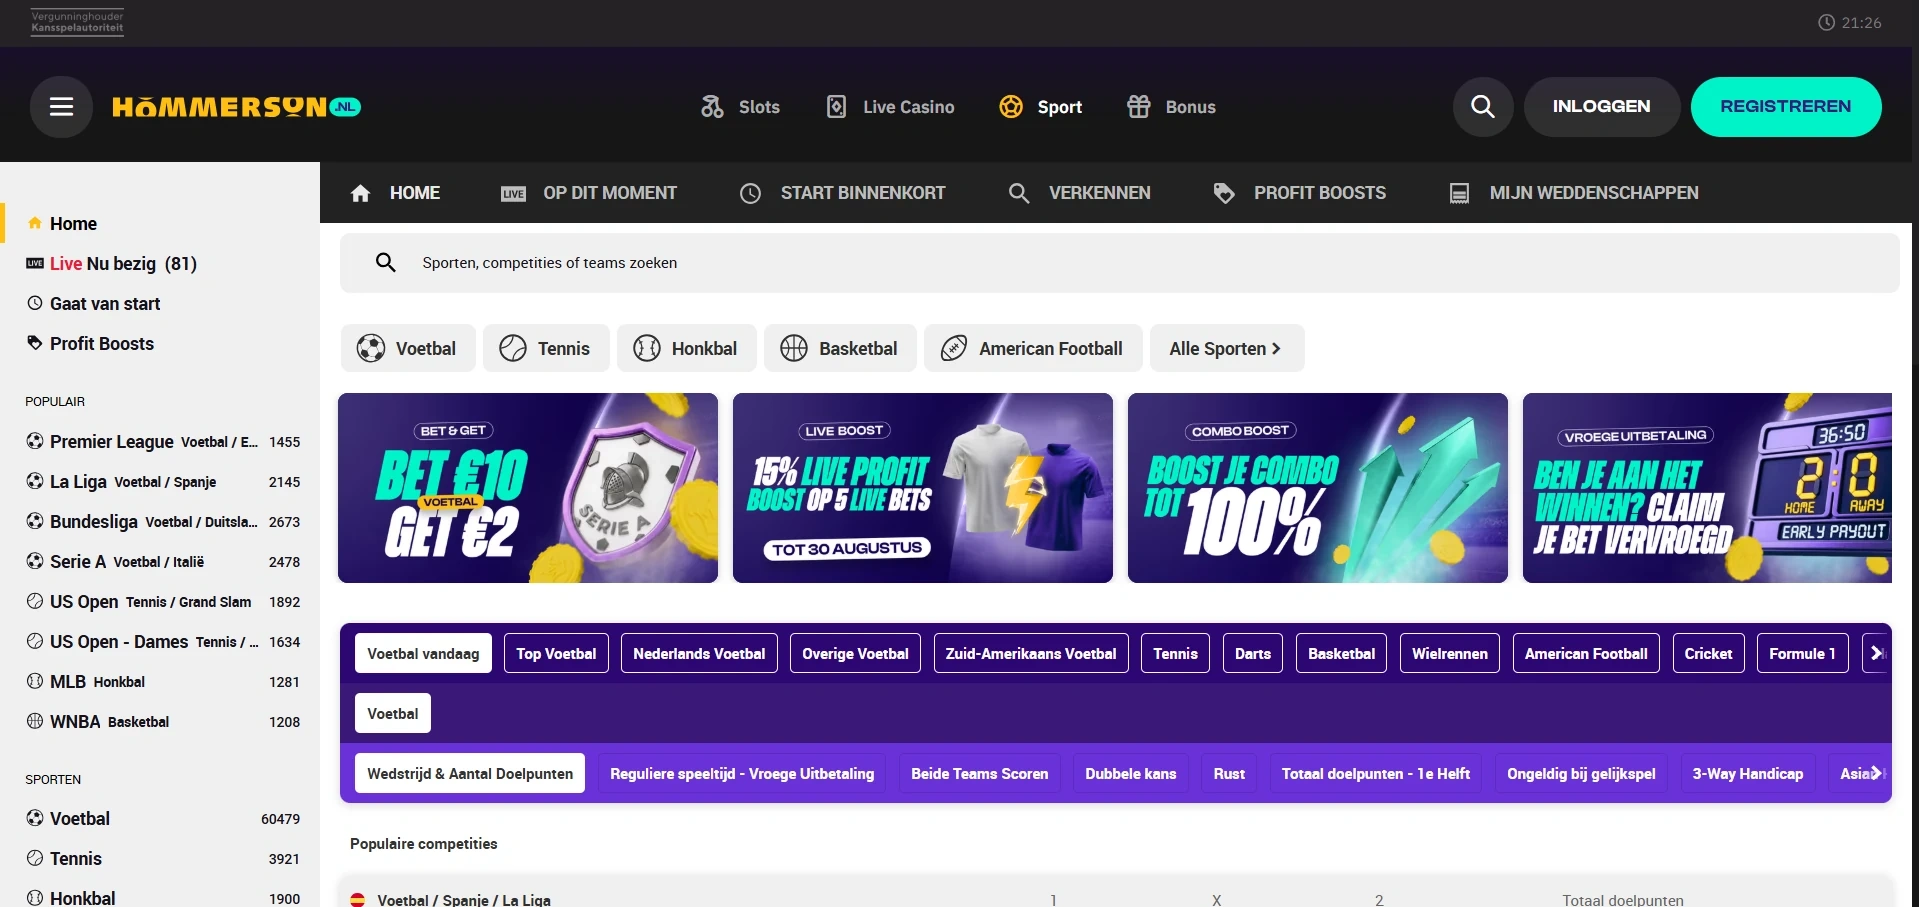The width and height of the screenshot is (1919, 907).
Task: Open the hamburger menu button
Action: pos(61,107)
